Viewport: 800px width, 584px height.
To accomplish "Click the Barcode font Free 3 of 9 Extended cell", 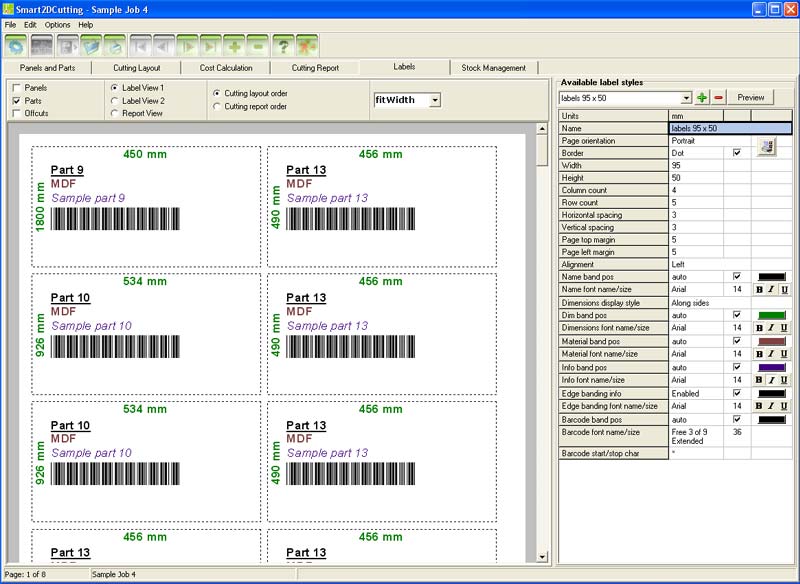I will (696, 437).
